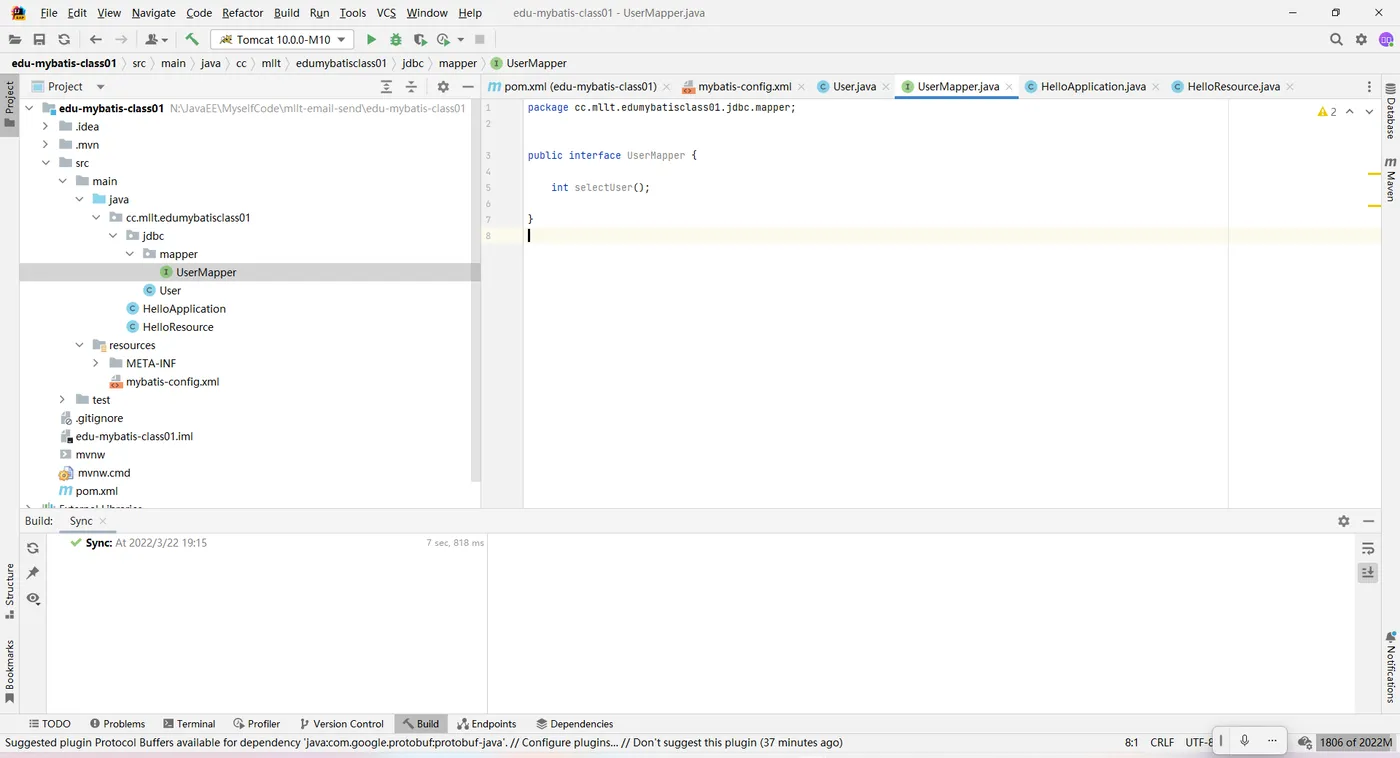The width and height of the screenshot is (1400, 758).
Task: Collapse all in Project panel
Action: click(411, 87)
